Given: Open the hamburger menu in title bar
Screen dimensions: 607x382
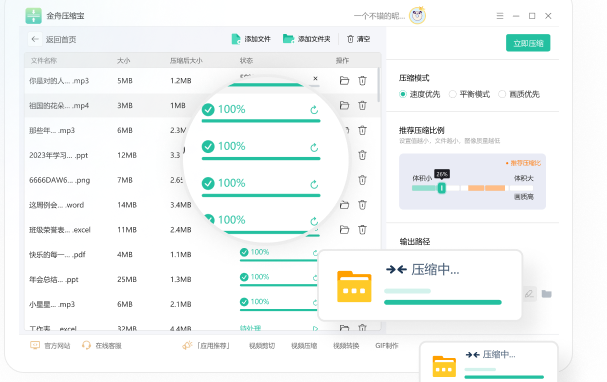Looking at the screenshot, I should [x=500, y=16].
